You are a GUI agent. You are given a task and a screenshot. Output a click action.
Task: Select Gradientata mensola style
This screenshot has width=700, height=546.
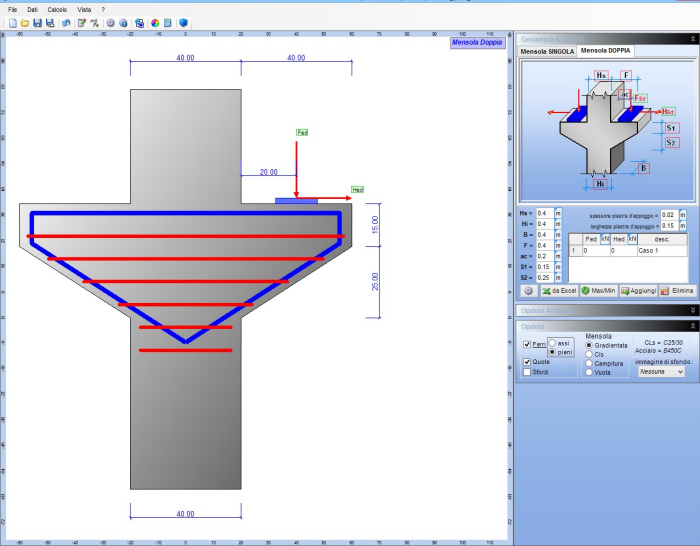click(589, 345)
